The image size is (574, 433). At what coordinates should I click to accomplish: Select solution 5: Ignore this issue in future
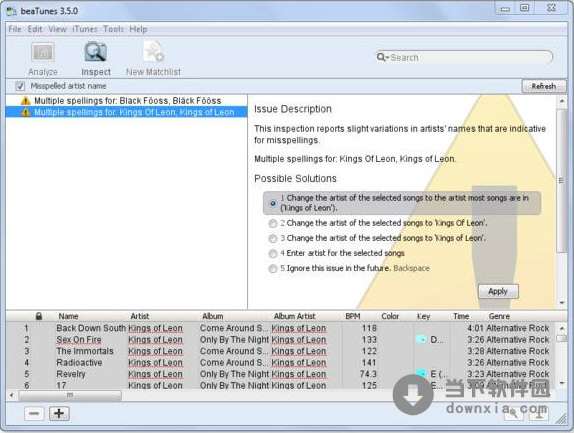point(273,268)
